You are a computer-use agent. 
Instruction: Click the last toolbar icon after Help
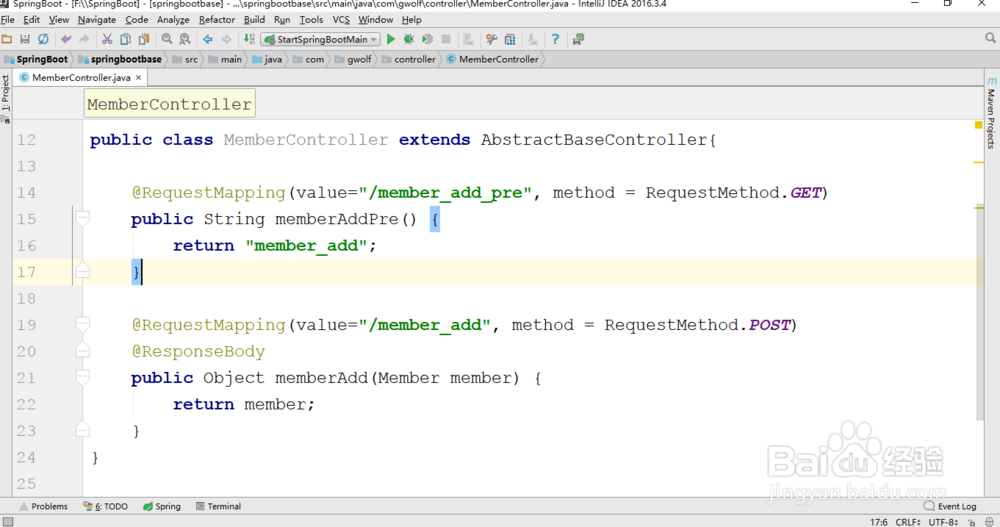578,40
